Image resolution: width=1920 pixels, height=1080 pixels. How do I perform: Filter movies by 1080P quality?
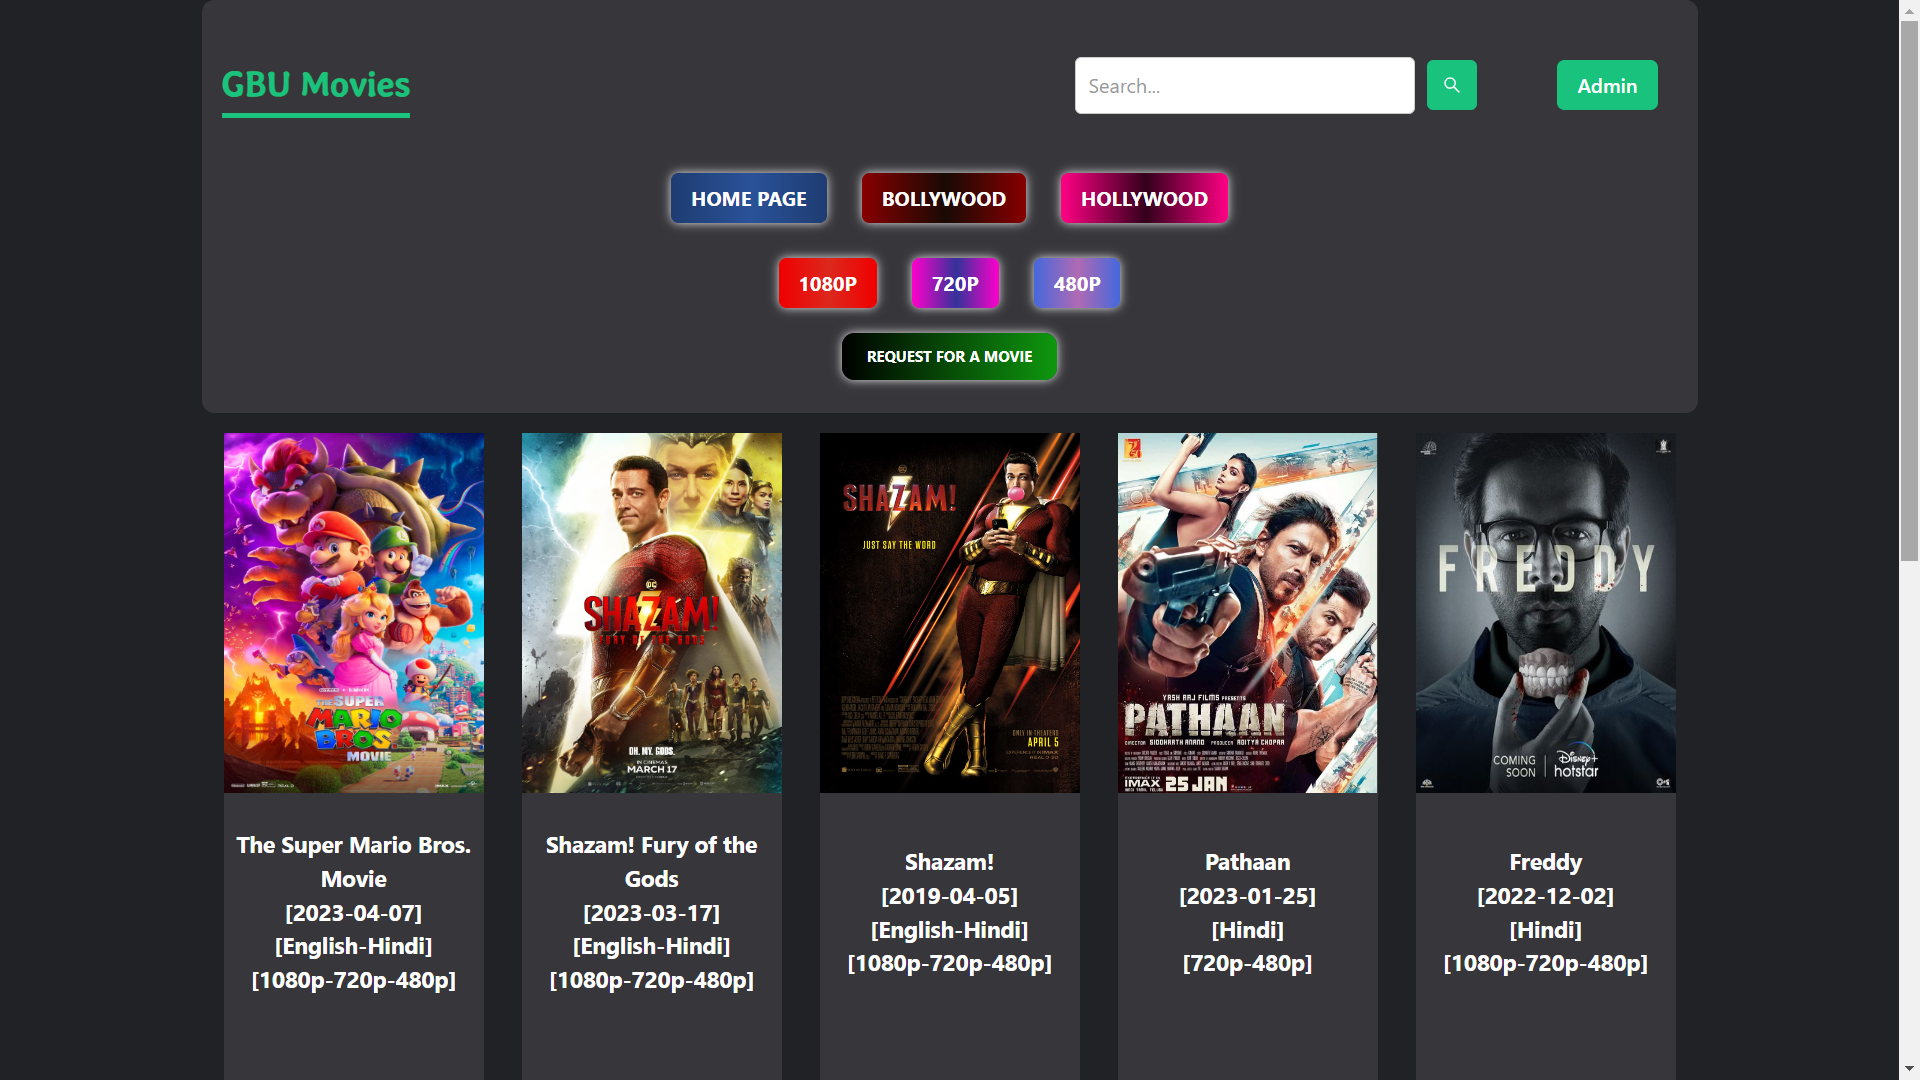click(x=827, y=283)
